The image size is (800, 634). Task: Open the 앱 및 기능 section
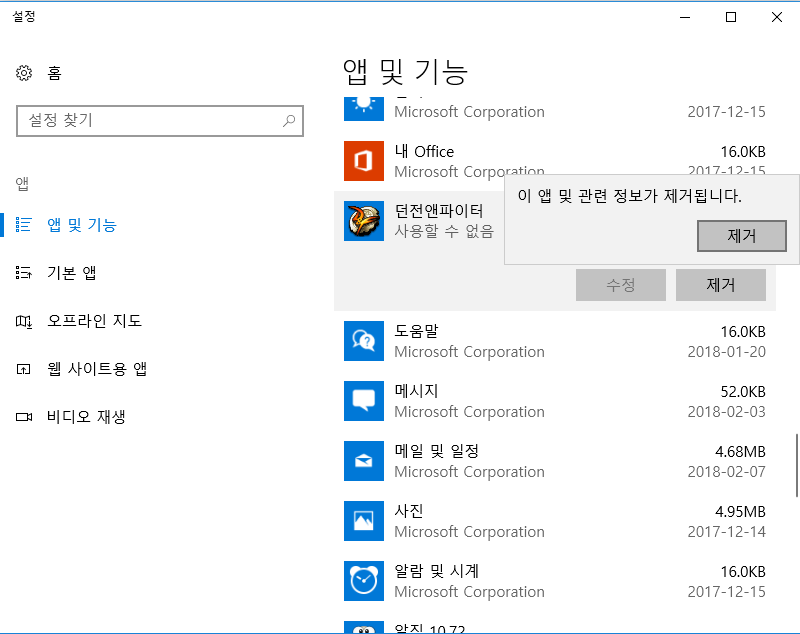[82, 225]
